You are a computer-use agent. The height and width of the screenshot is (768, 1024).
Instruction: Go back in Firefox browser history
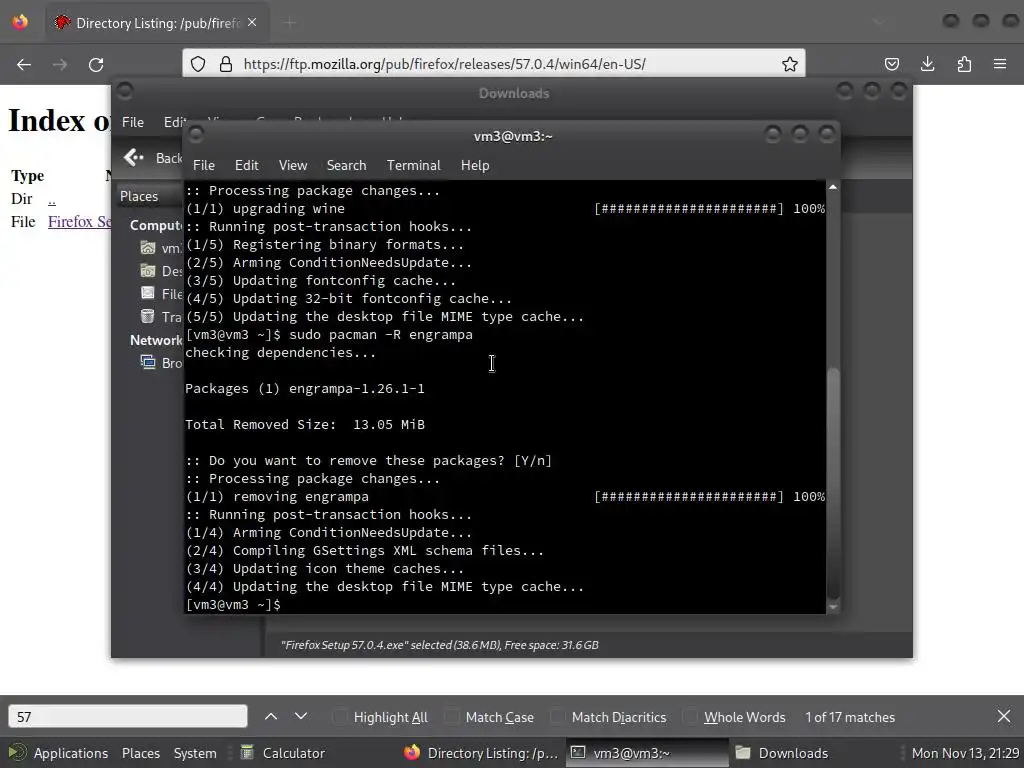click(x=24, y=65)
